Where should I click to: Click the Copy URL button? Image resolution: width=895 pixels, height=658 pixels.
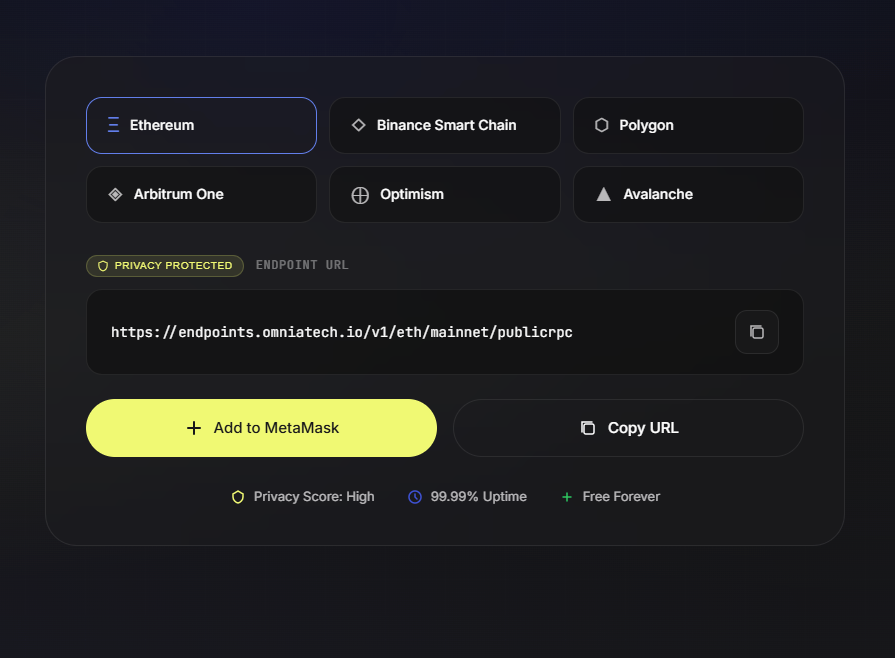[x=628, y=428]
